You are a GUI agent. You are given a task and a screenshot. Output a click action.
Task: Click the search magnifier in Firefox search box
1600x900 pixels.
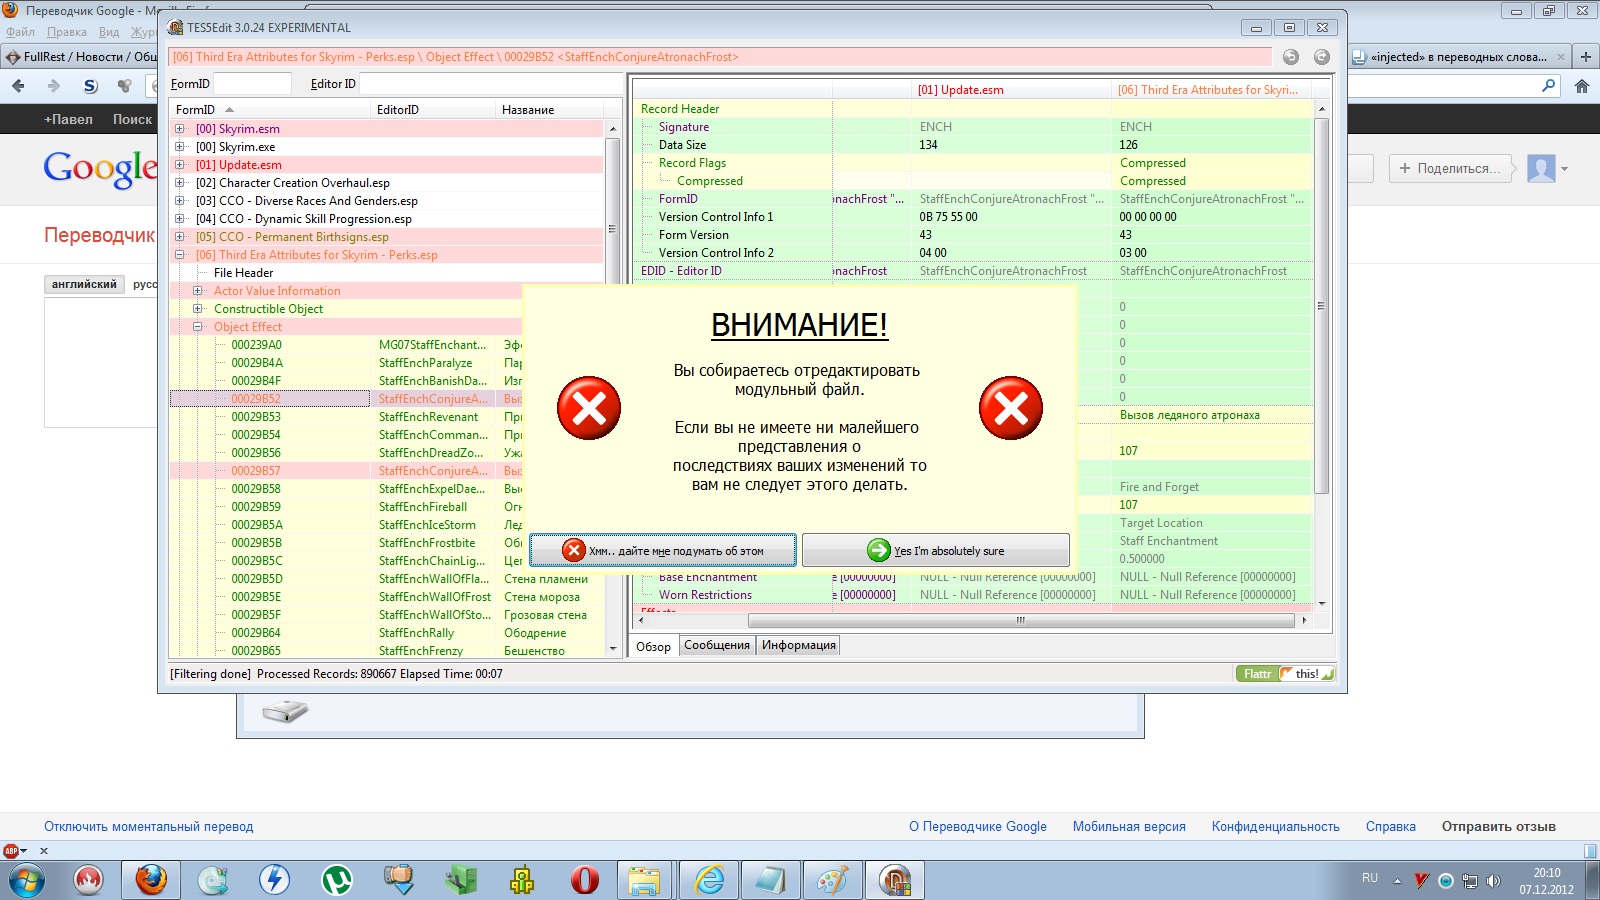(x=1549, y=86)
